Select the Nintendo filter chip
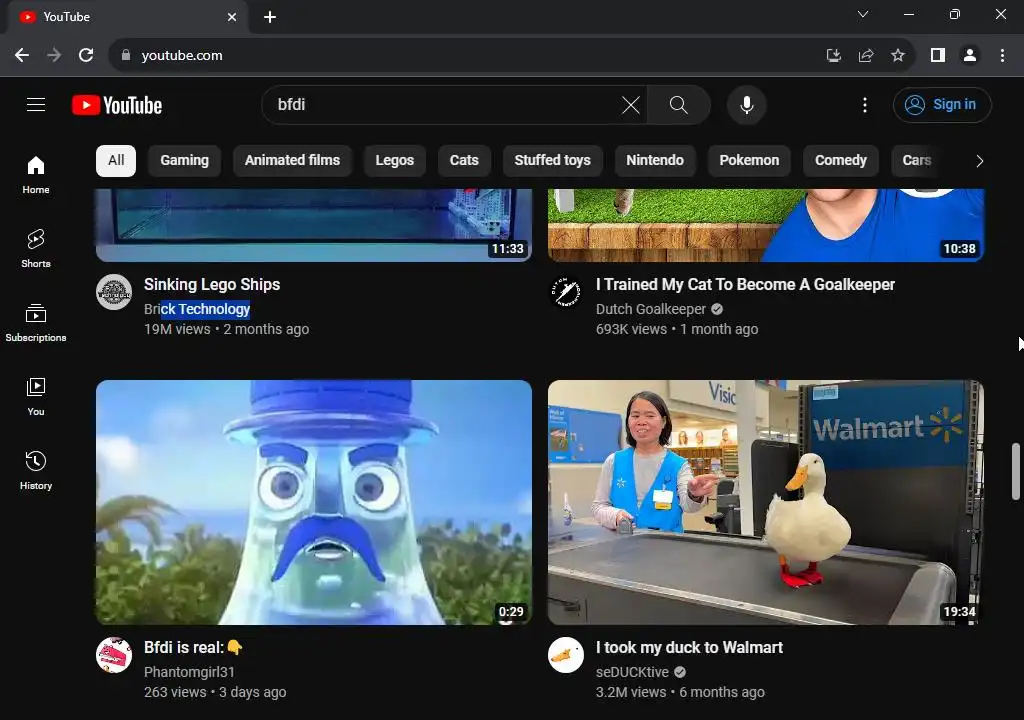1024x720 pixels. (x=655, y=161)
